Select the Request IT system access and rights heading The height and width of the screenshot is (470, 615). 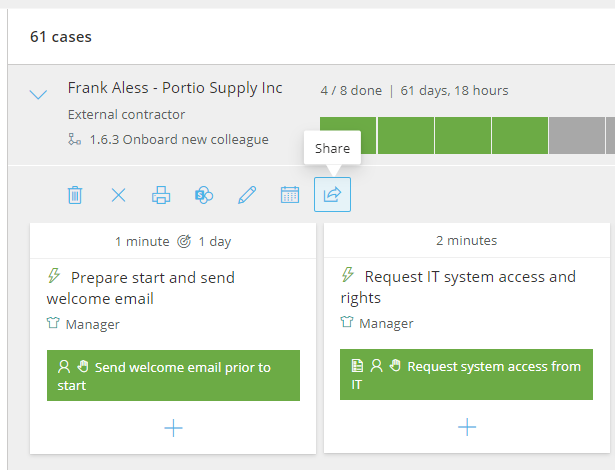[x=460, y=287]
